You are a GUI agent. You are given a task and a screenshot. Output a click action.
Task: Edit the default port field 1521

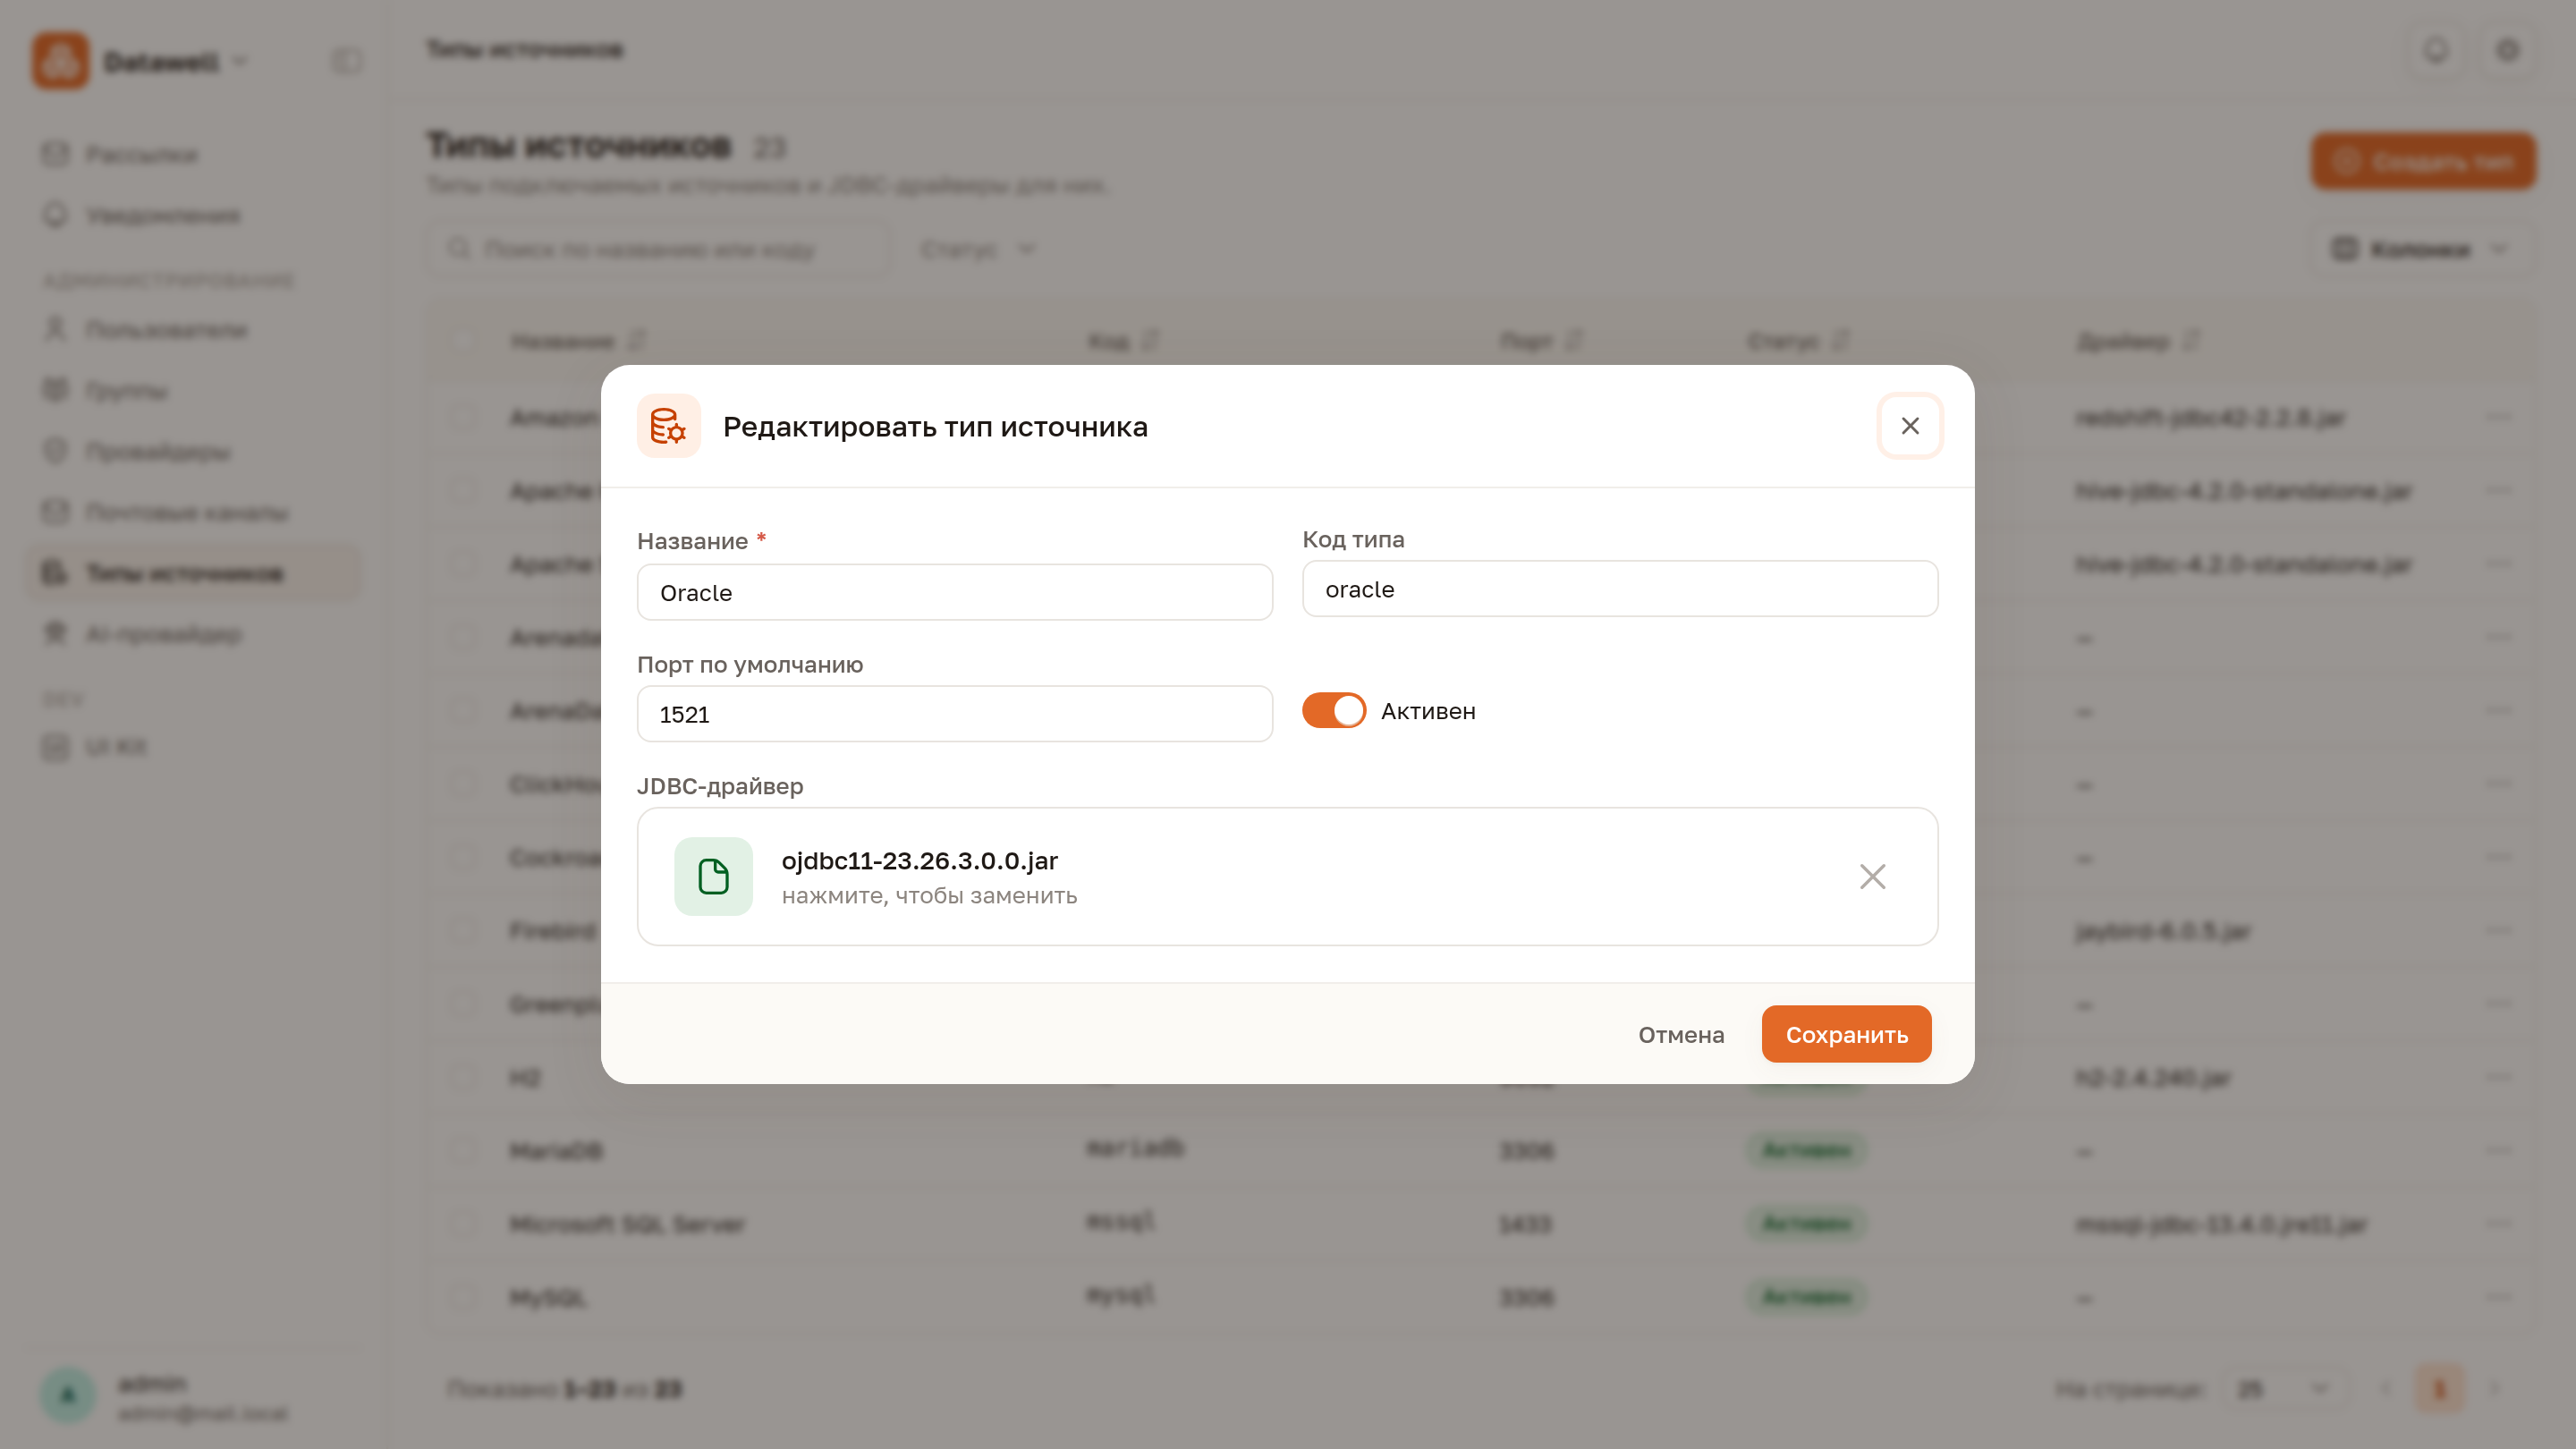954,714
